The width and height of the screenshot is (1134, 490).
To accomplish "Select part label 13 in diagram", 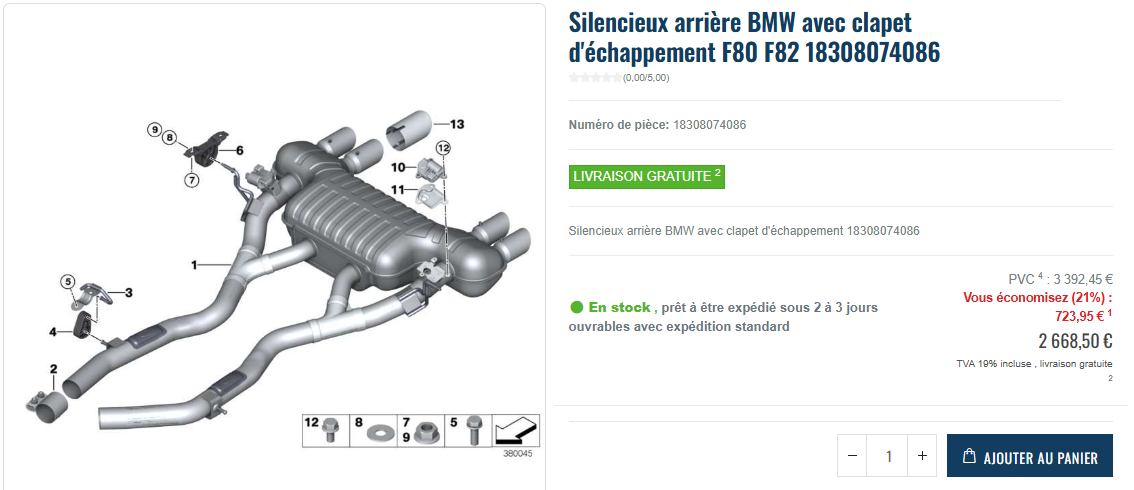I will coord(456,124).
